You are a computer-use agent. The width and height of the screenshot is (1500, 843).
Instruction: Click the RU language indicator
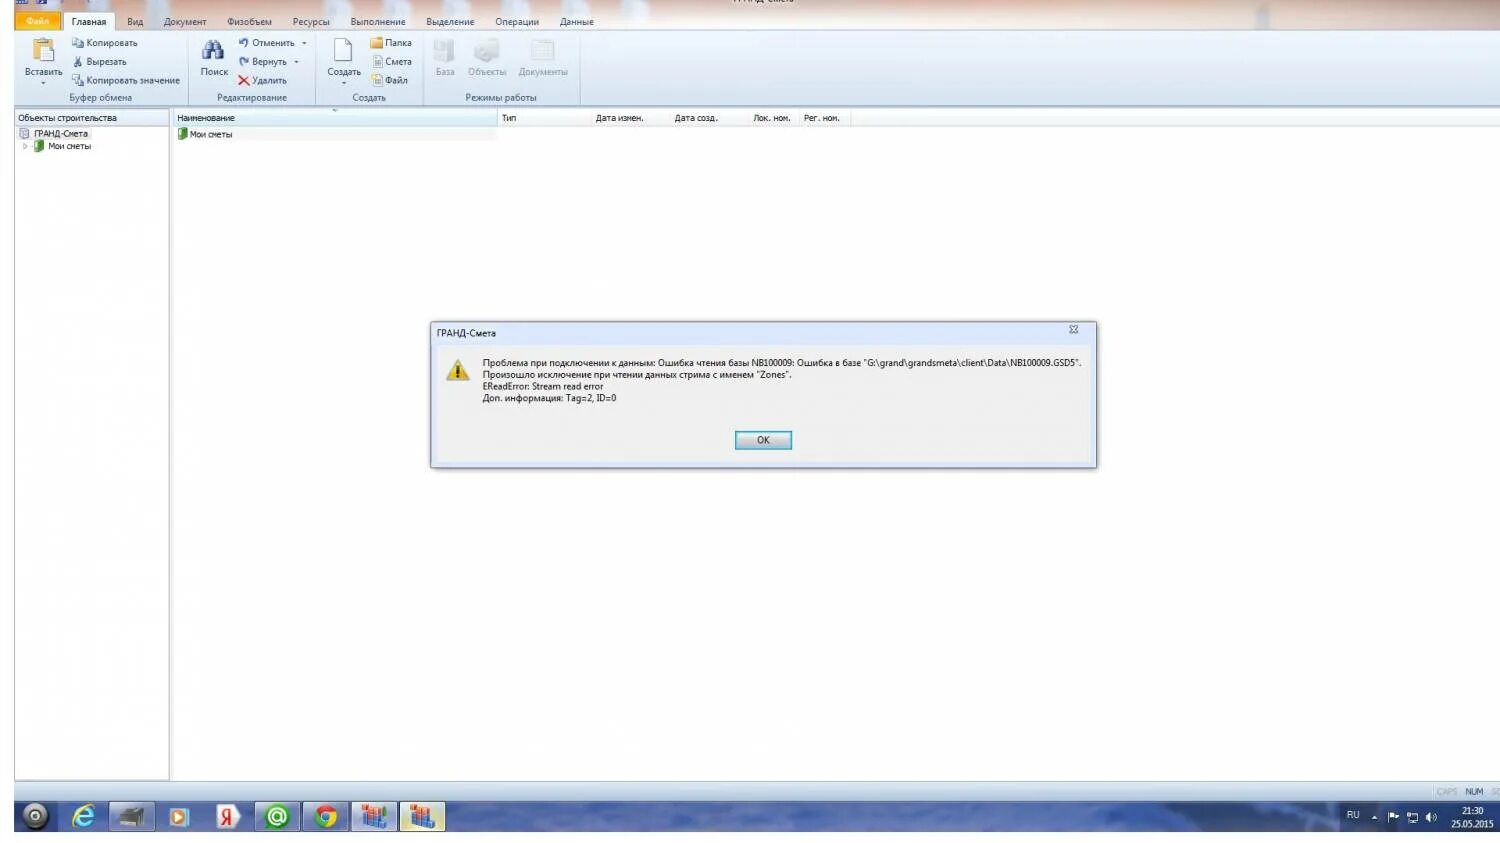click(1353, 815)
